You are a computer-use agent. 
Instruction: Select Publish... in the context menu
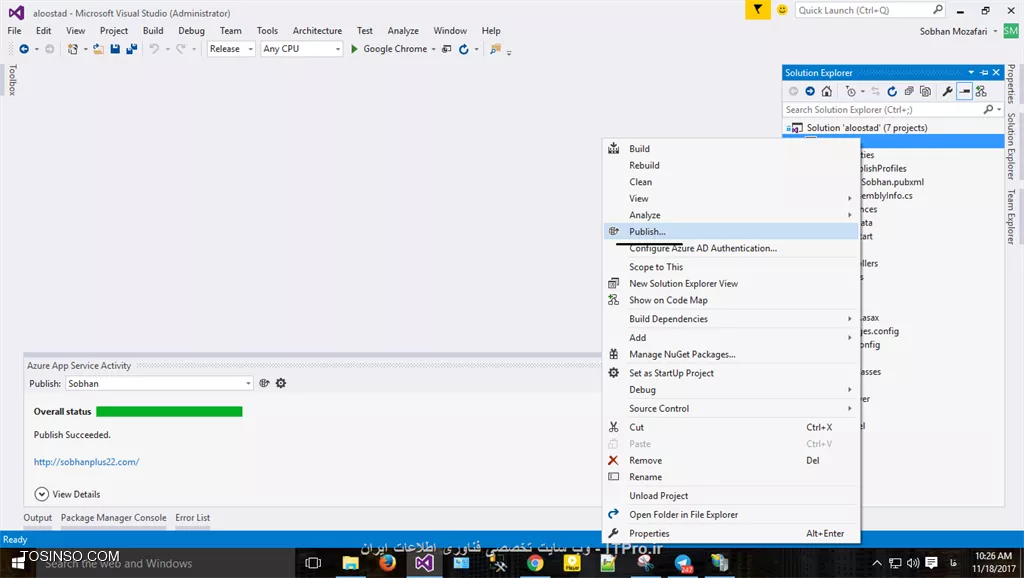pyautogui.click(x=731, y=231)
